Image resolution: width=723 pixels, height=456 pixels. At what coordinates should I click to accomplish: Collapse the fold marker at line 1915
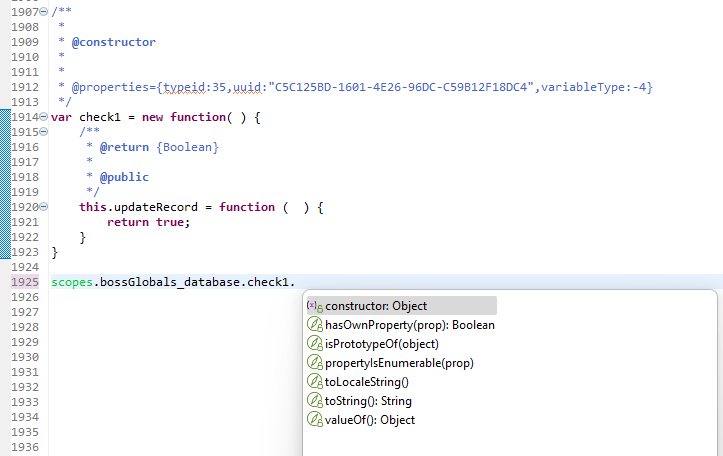tap(43, 132)
